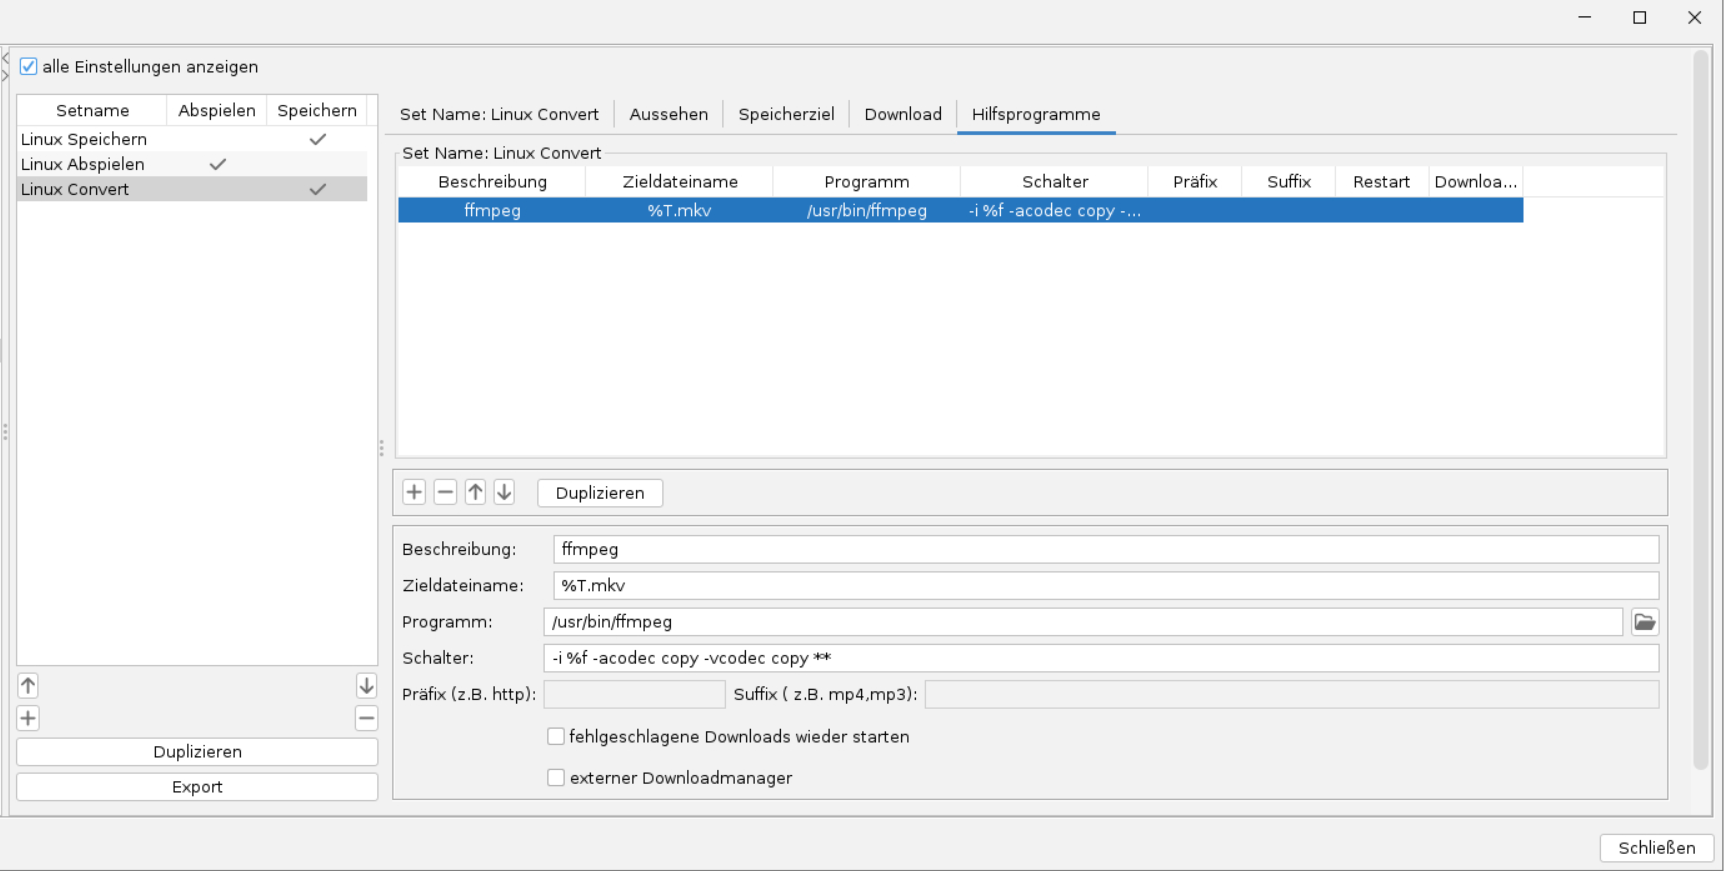This screenshot has height=871, width=1724.
Task: Switch to the Download tab
Action: coord(903,114)
